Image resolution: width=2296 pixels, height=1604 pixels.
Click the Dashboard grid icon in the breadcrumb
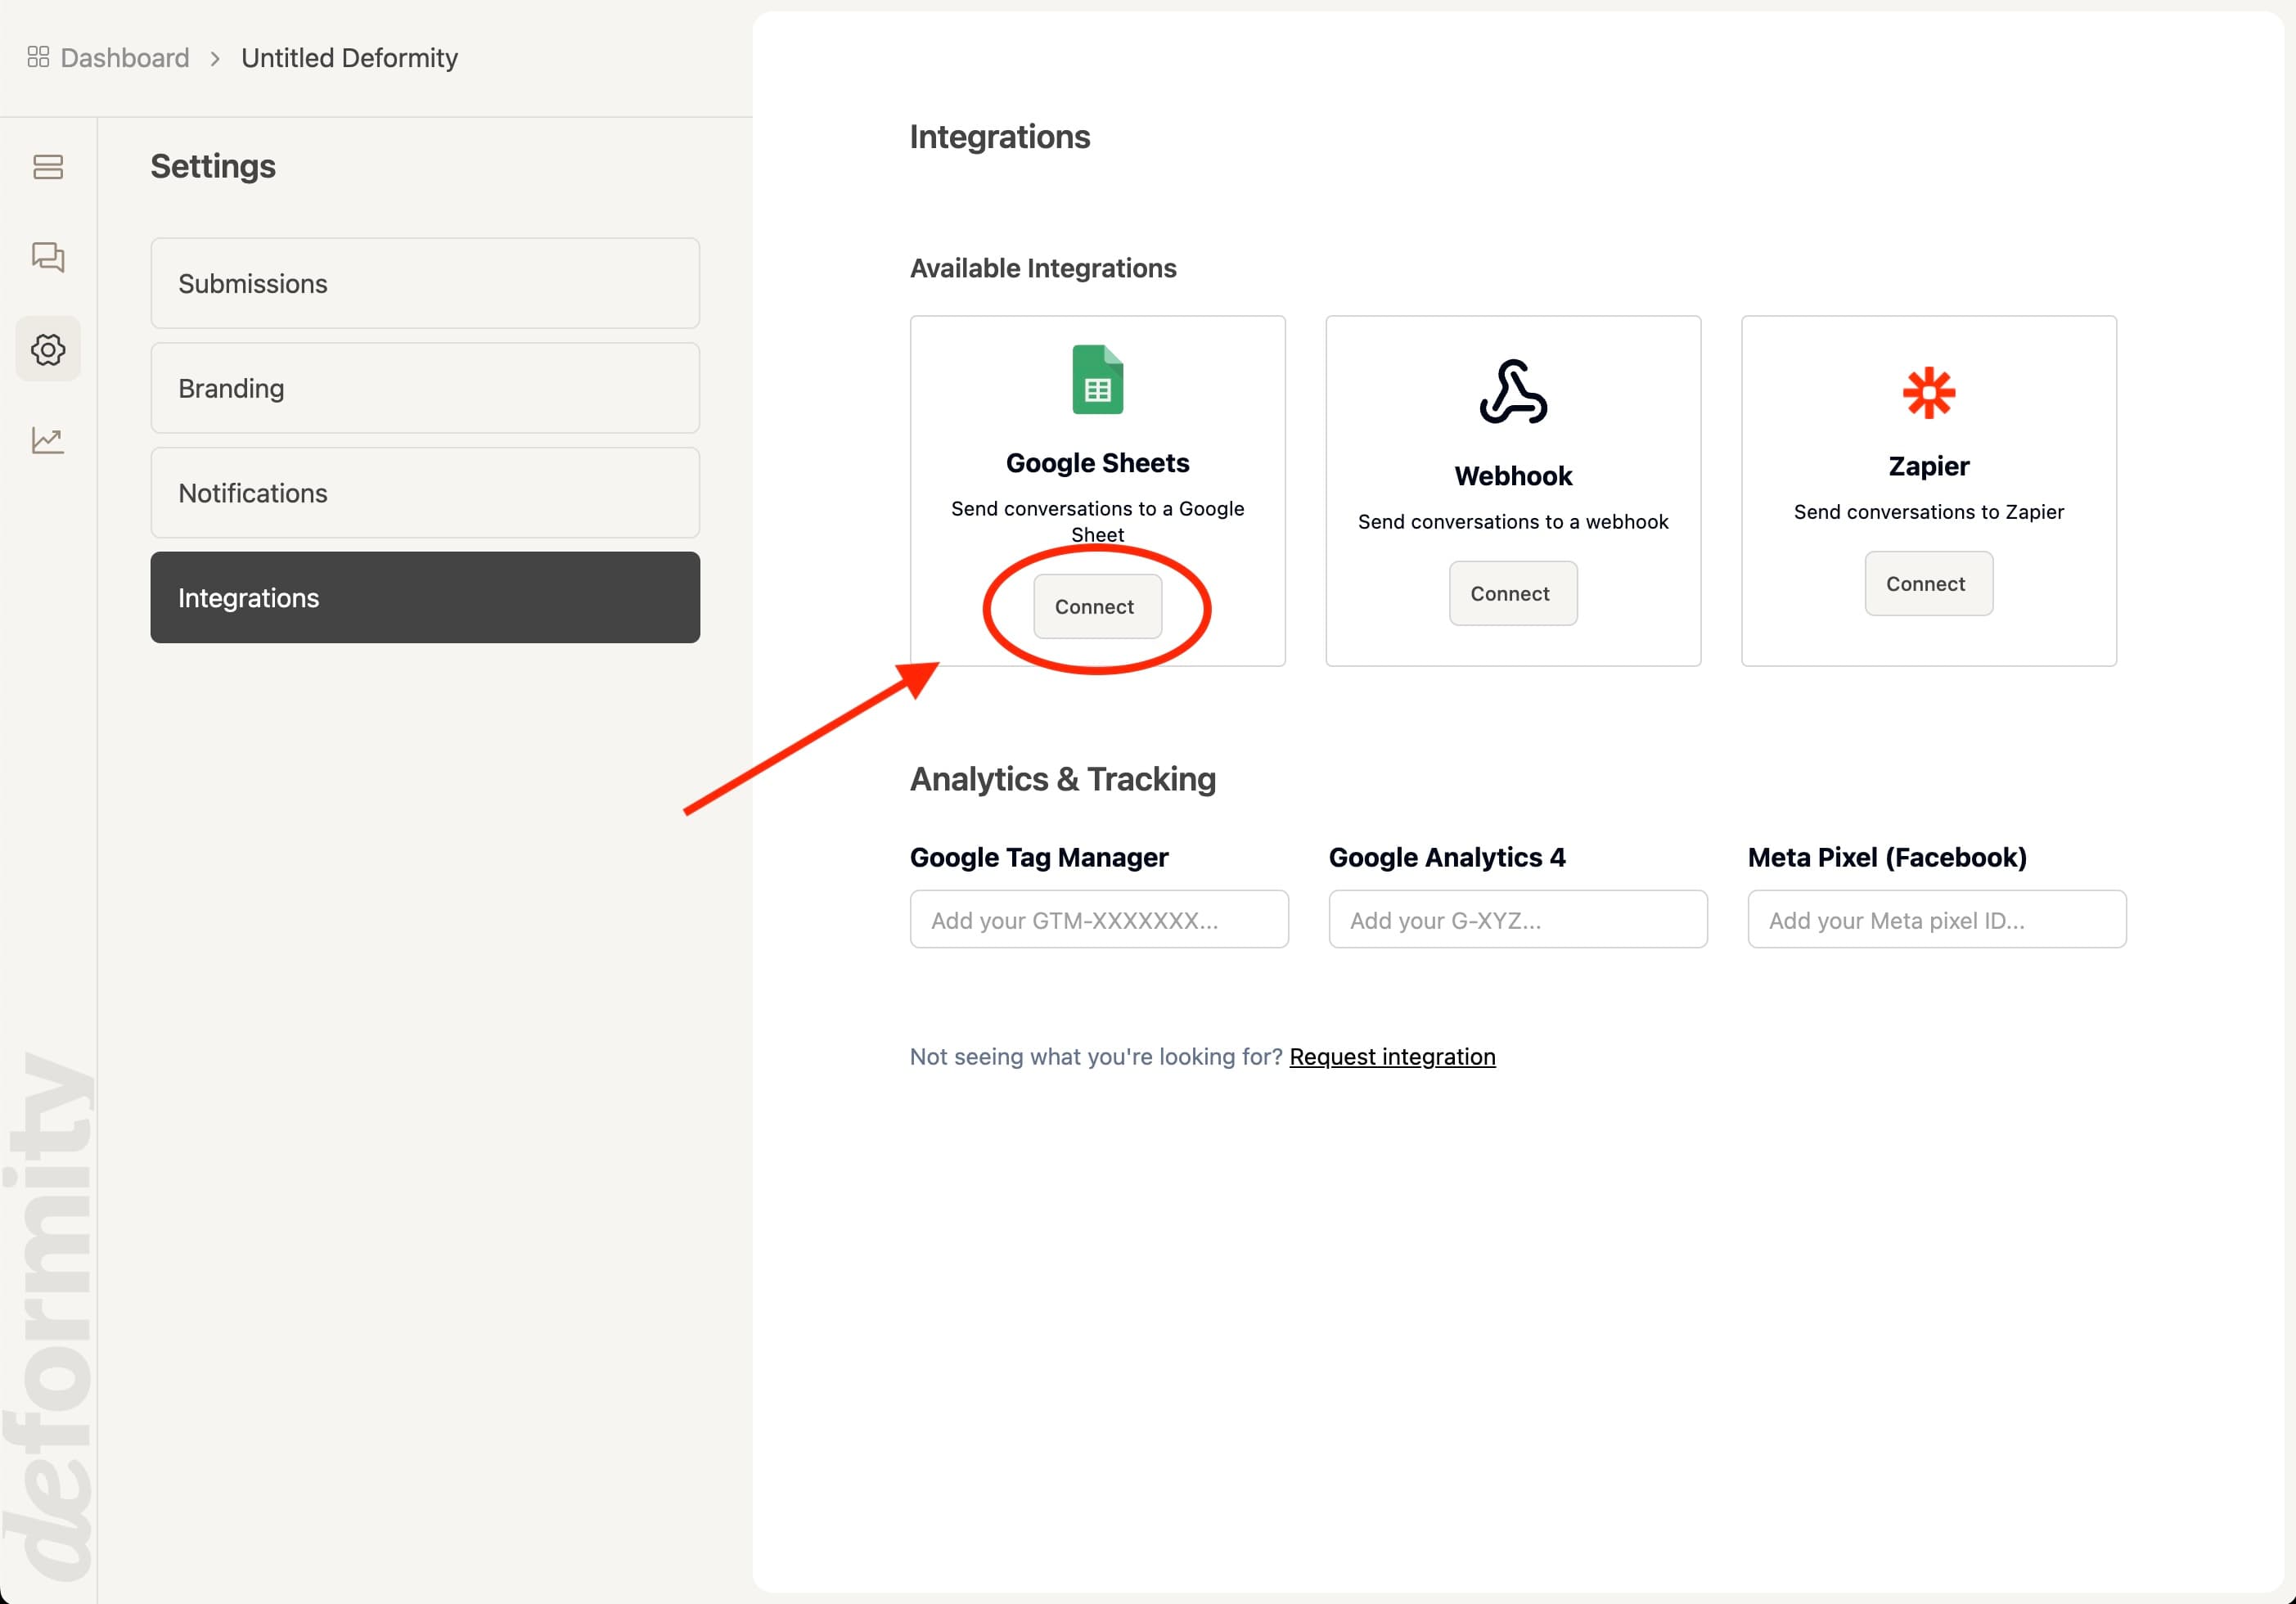(x=39, y=57)
